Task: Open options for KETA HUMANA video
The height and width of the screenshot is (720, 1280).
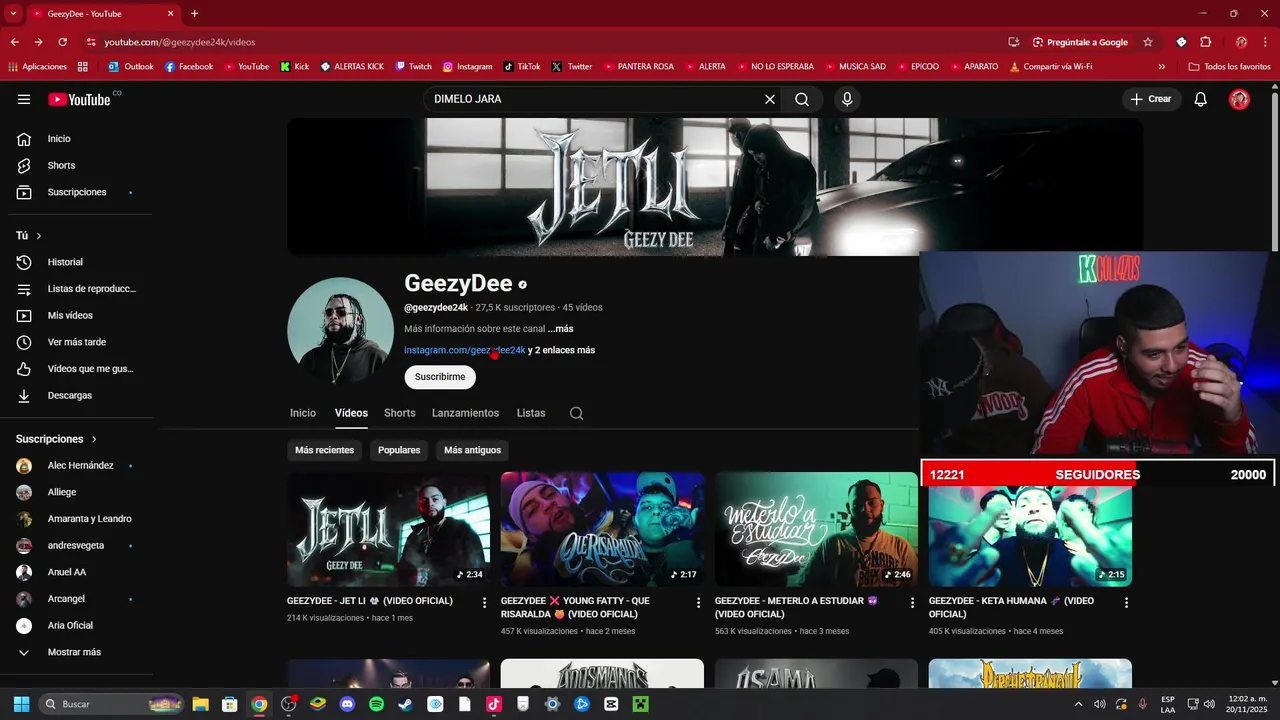Action: coord(1126,603)
